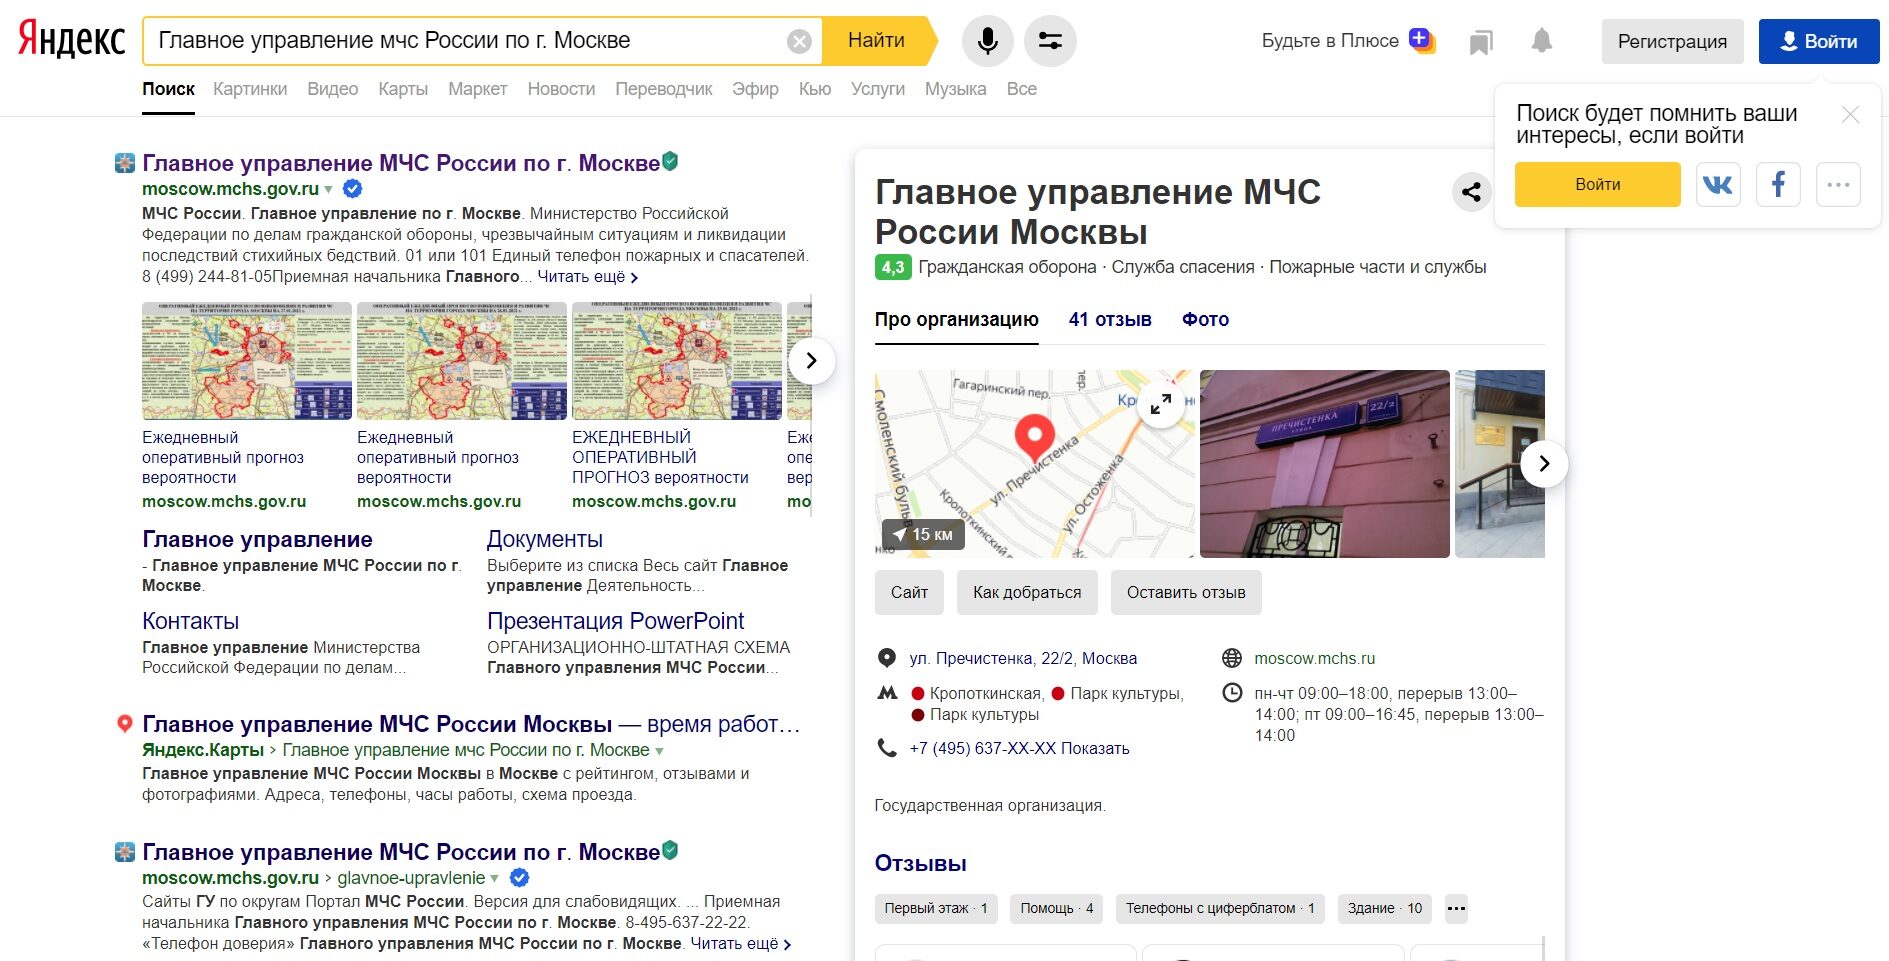Open the Пречистенка street sign photo
Screen dimensions: 1889x961
1324,464
